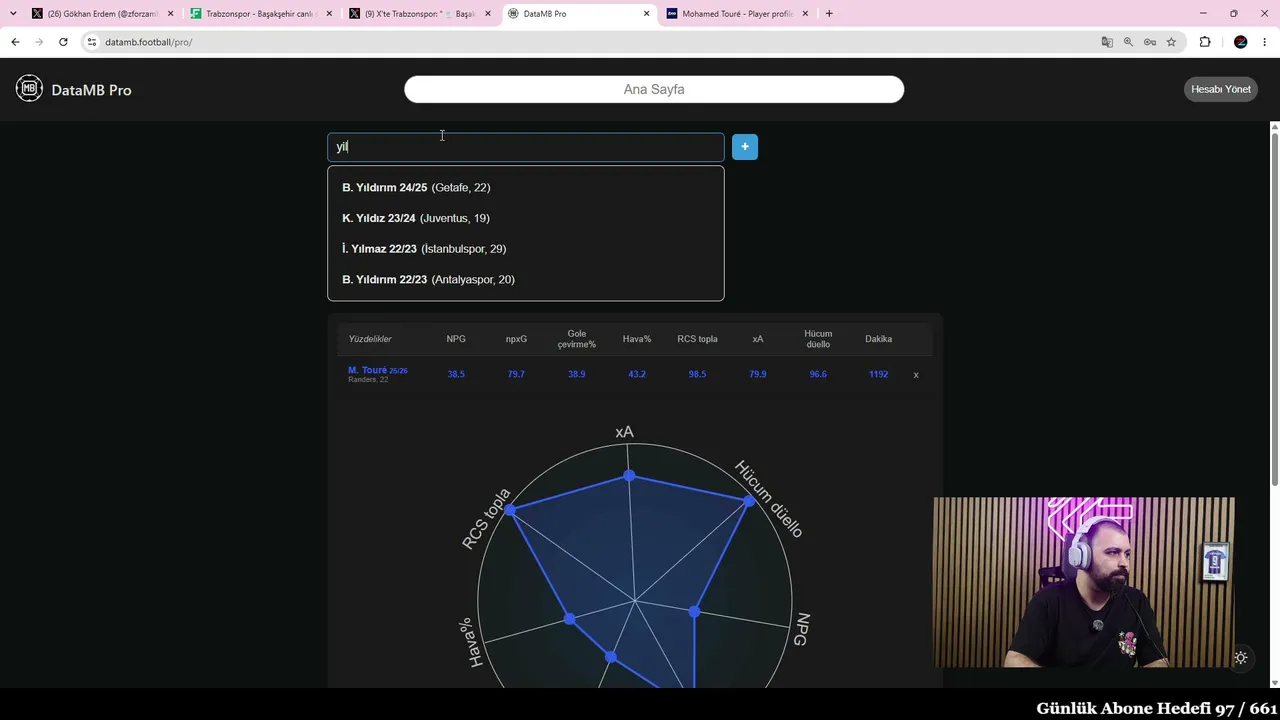The image size is (1280, 720).
Task: Click NPG value 38.5
Action: pyautogui.click(x=456, y=374)
